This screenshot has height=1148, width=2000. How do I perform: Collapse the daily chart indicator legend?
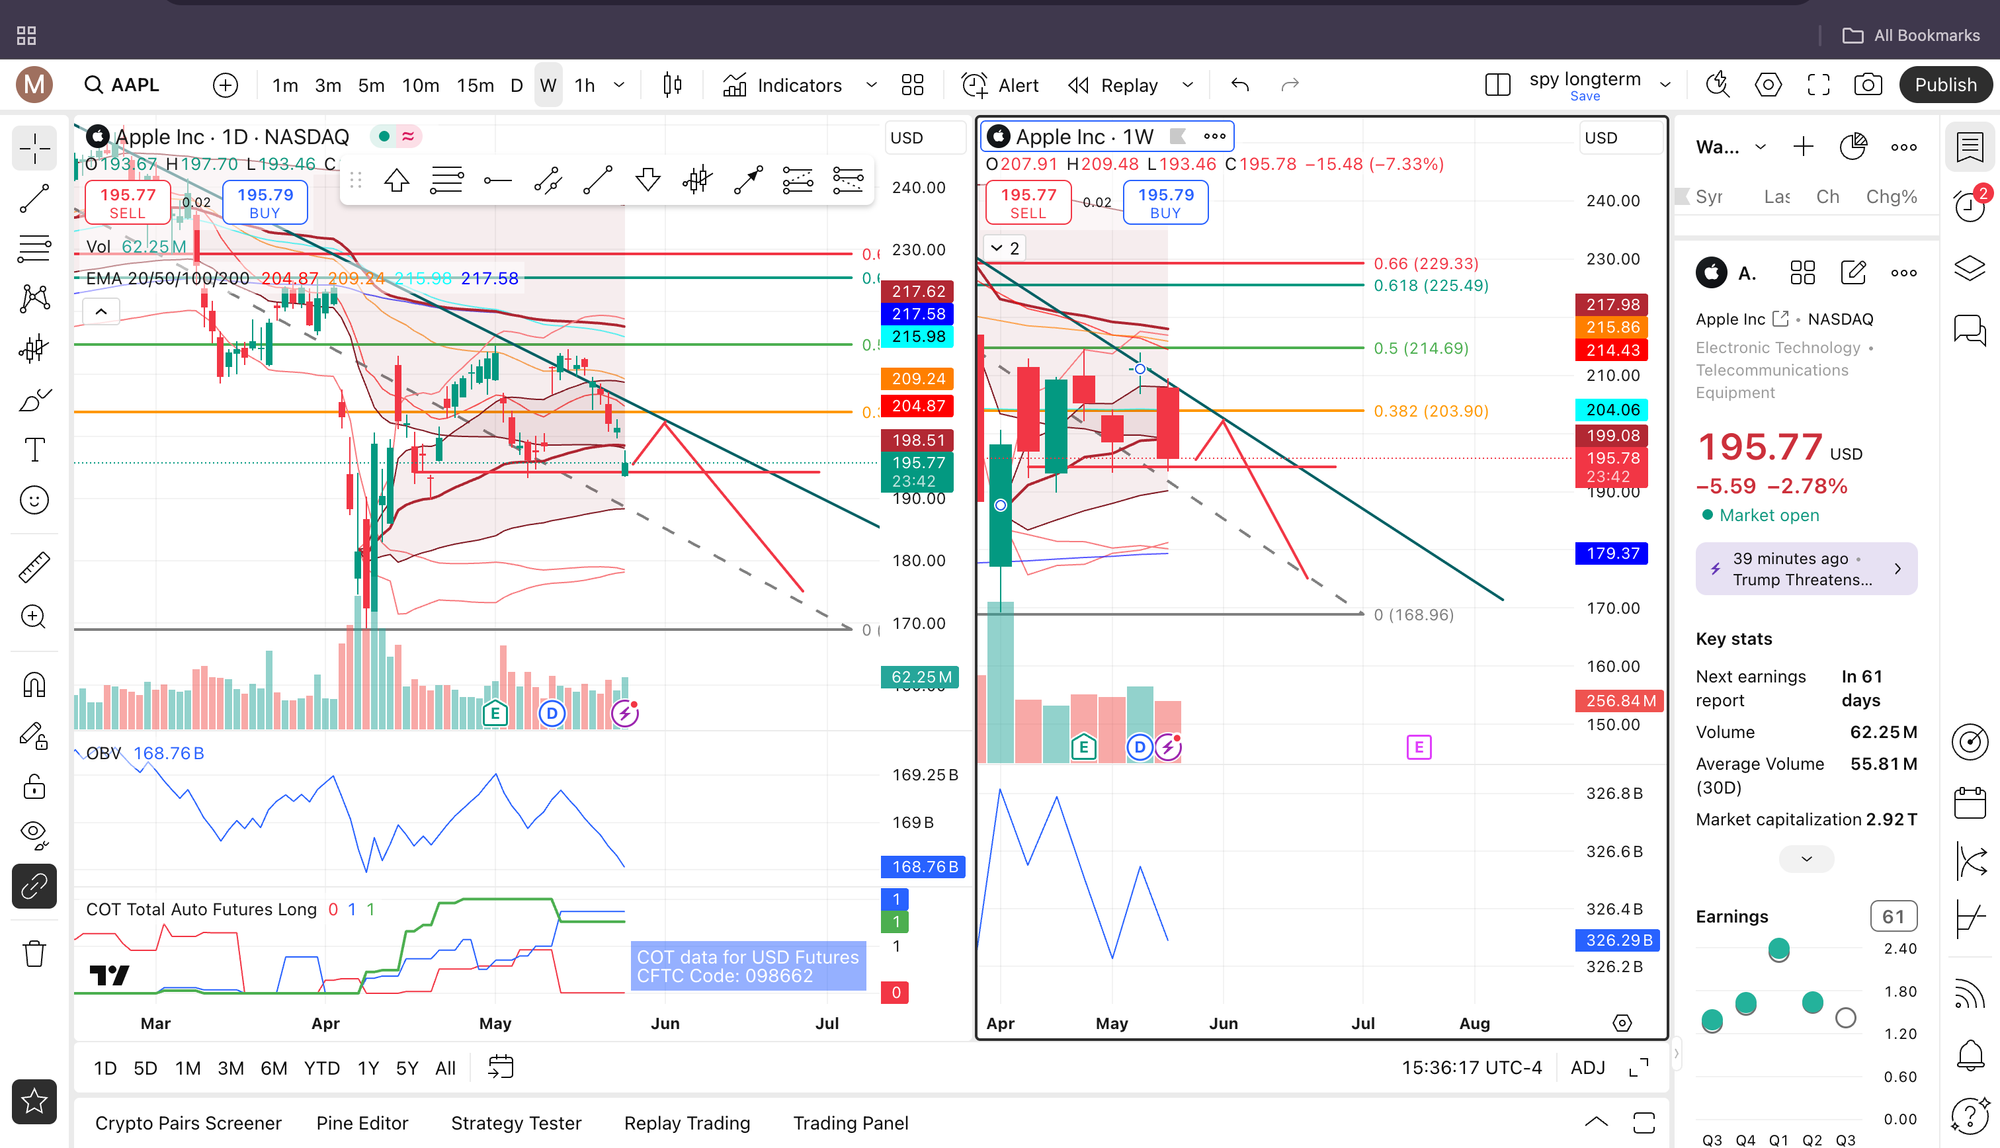point(101,312)
